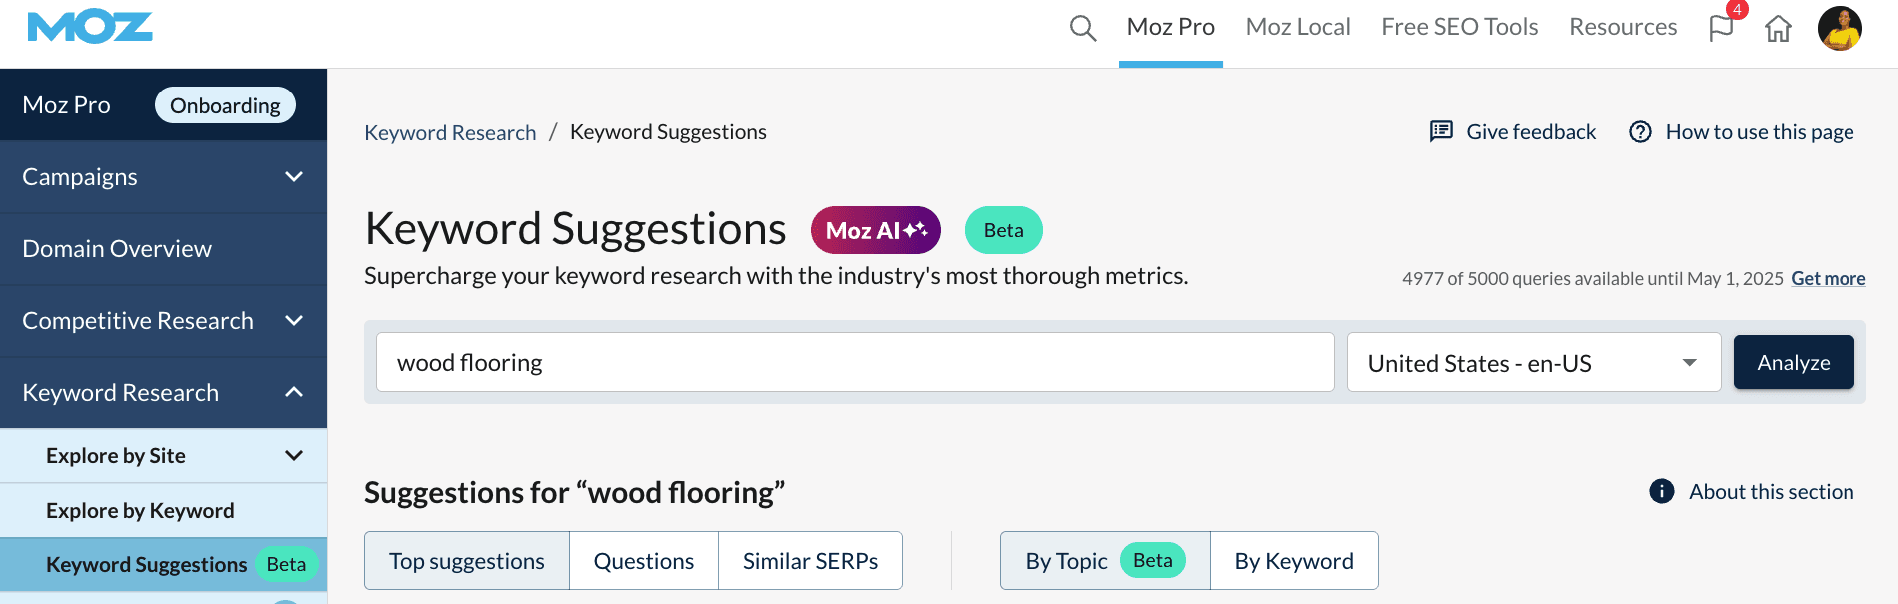Image resolution: width=1898 pixels, height=604 pixels.
Task: Open the Moz Local tab
Action: (1297, 28)
